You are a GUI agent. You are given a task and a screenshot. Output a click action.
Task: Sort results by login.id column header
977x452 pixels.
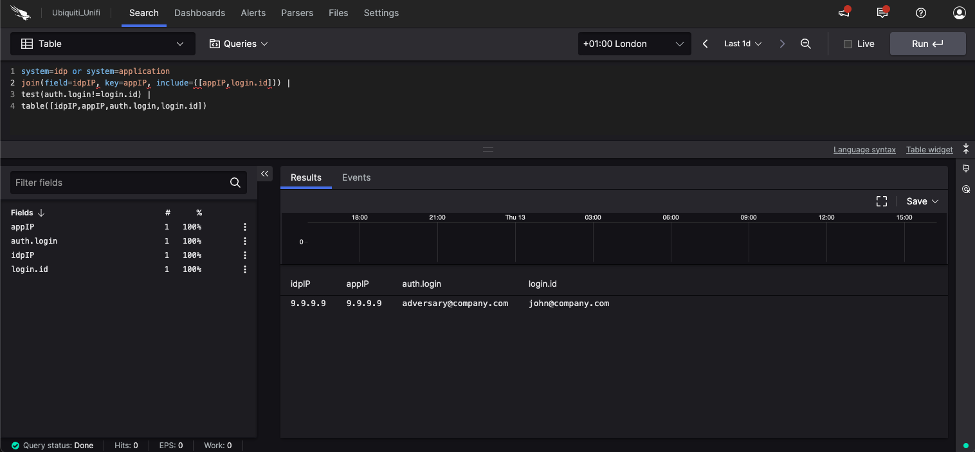point(542,284)
